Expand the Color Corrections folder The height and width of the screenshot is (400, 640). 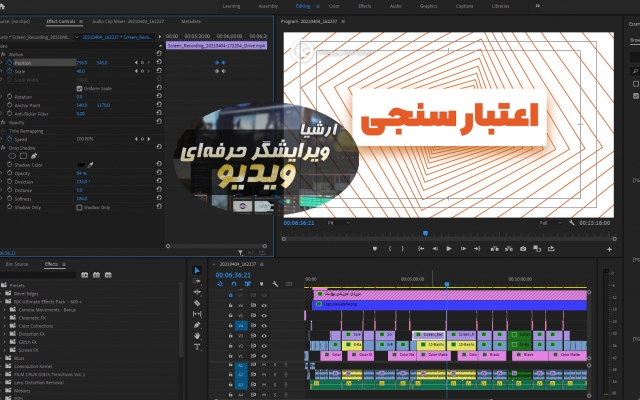(x=4, y=326)
